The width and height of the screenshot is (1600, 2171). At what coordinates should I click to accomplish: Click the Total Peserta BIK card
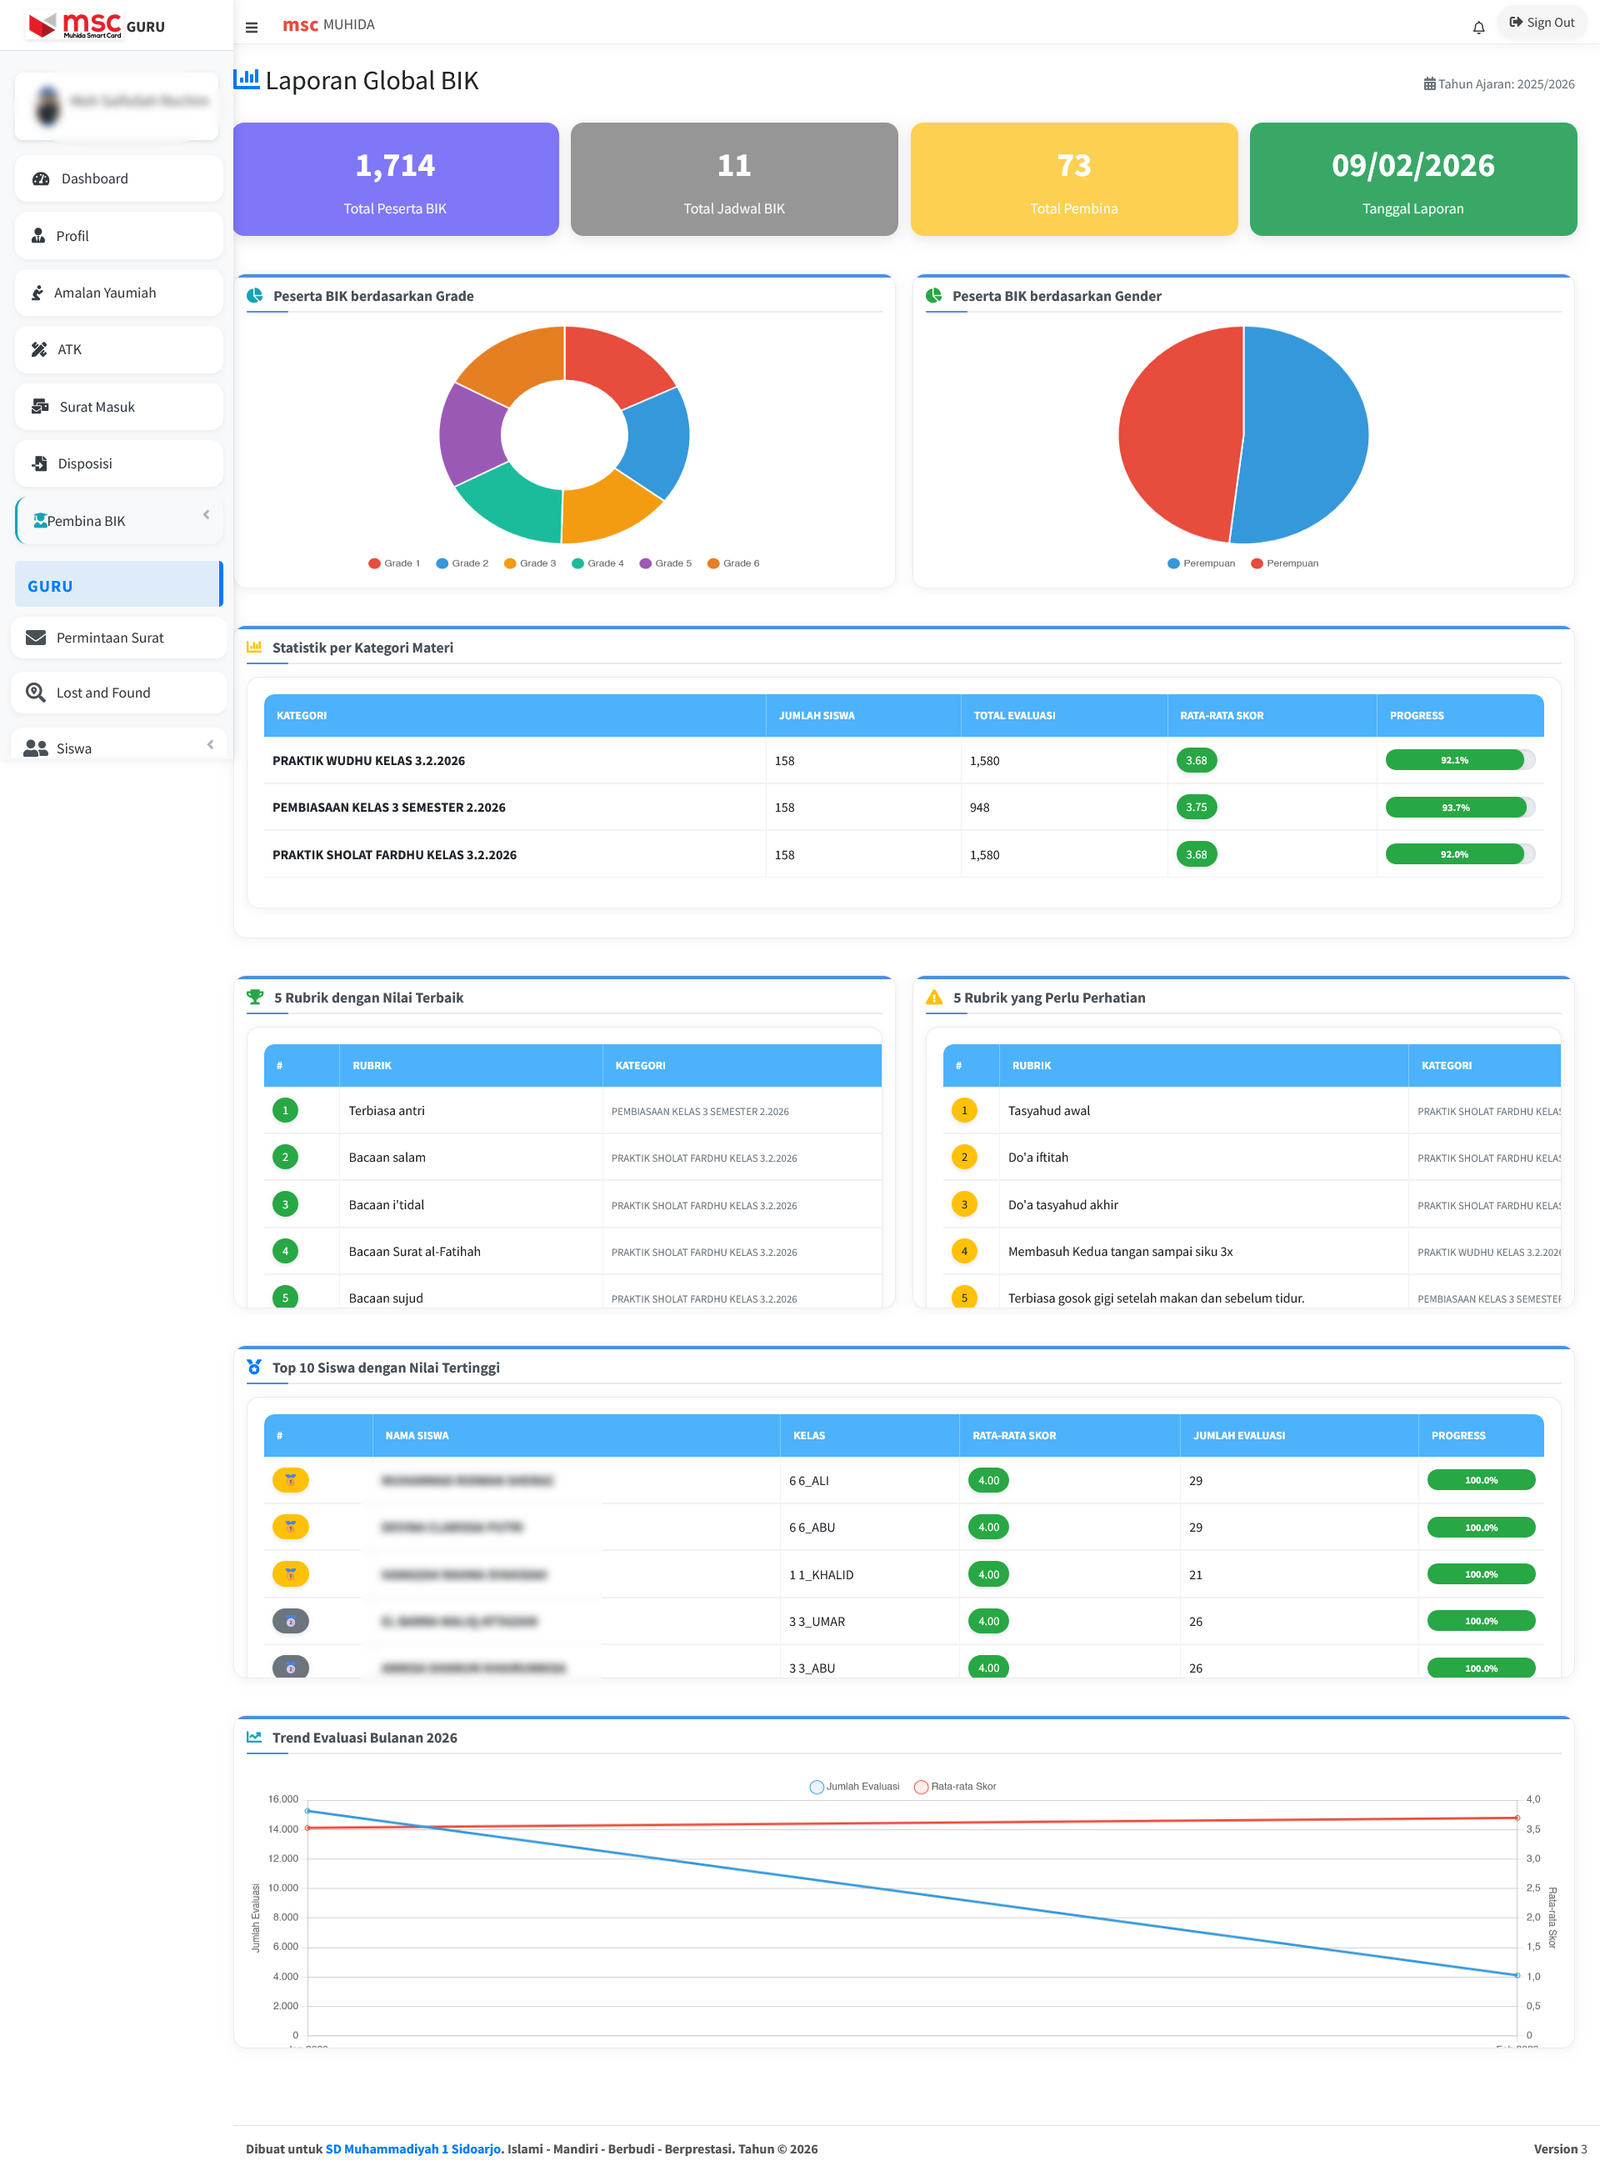395,179
